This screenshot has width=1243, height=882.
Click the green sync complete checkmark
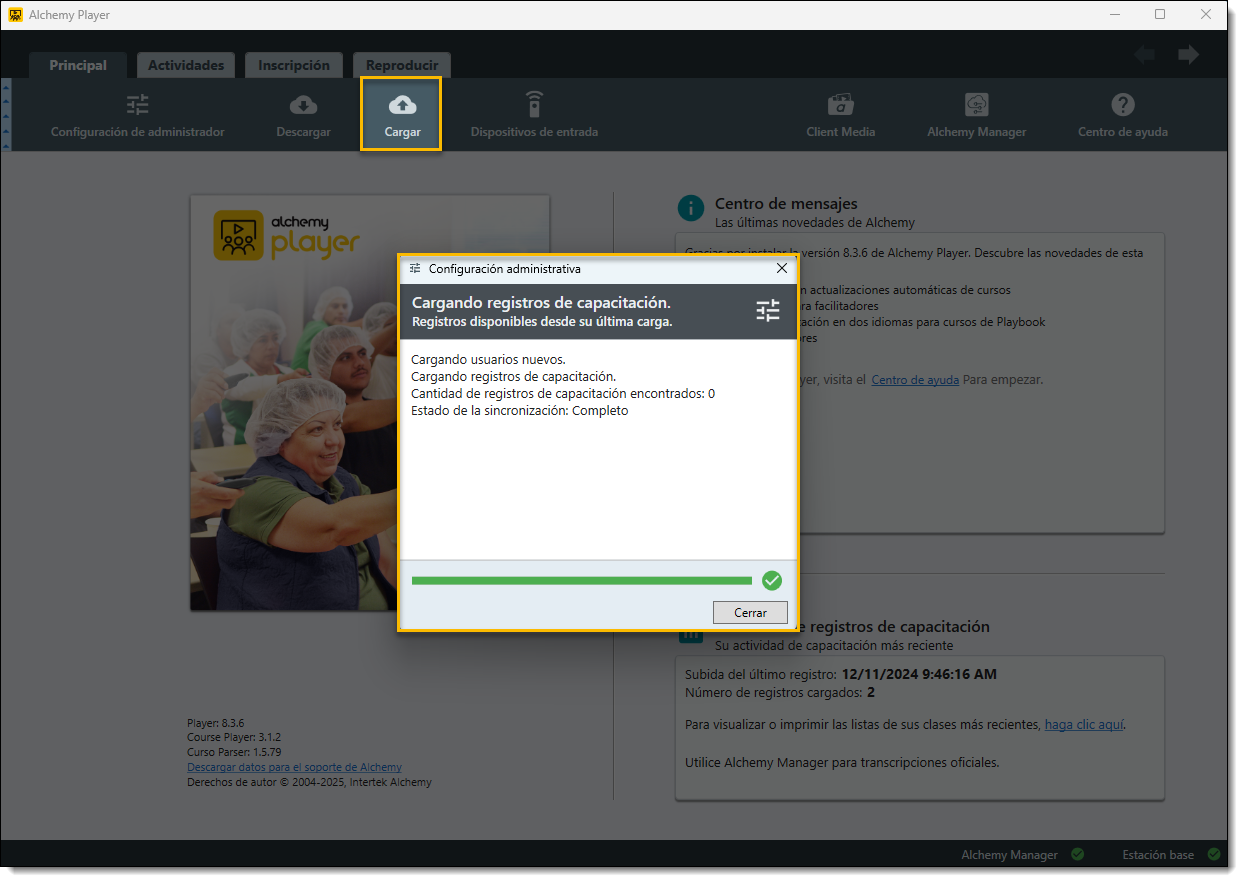point(771,581)
